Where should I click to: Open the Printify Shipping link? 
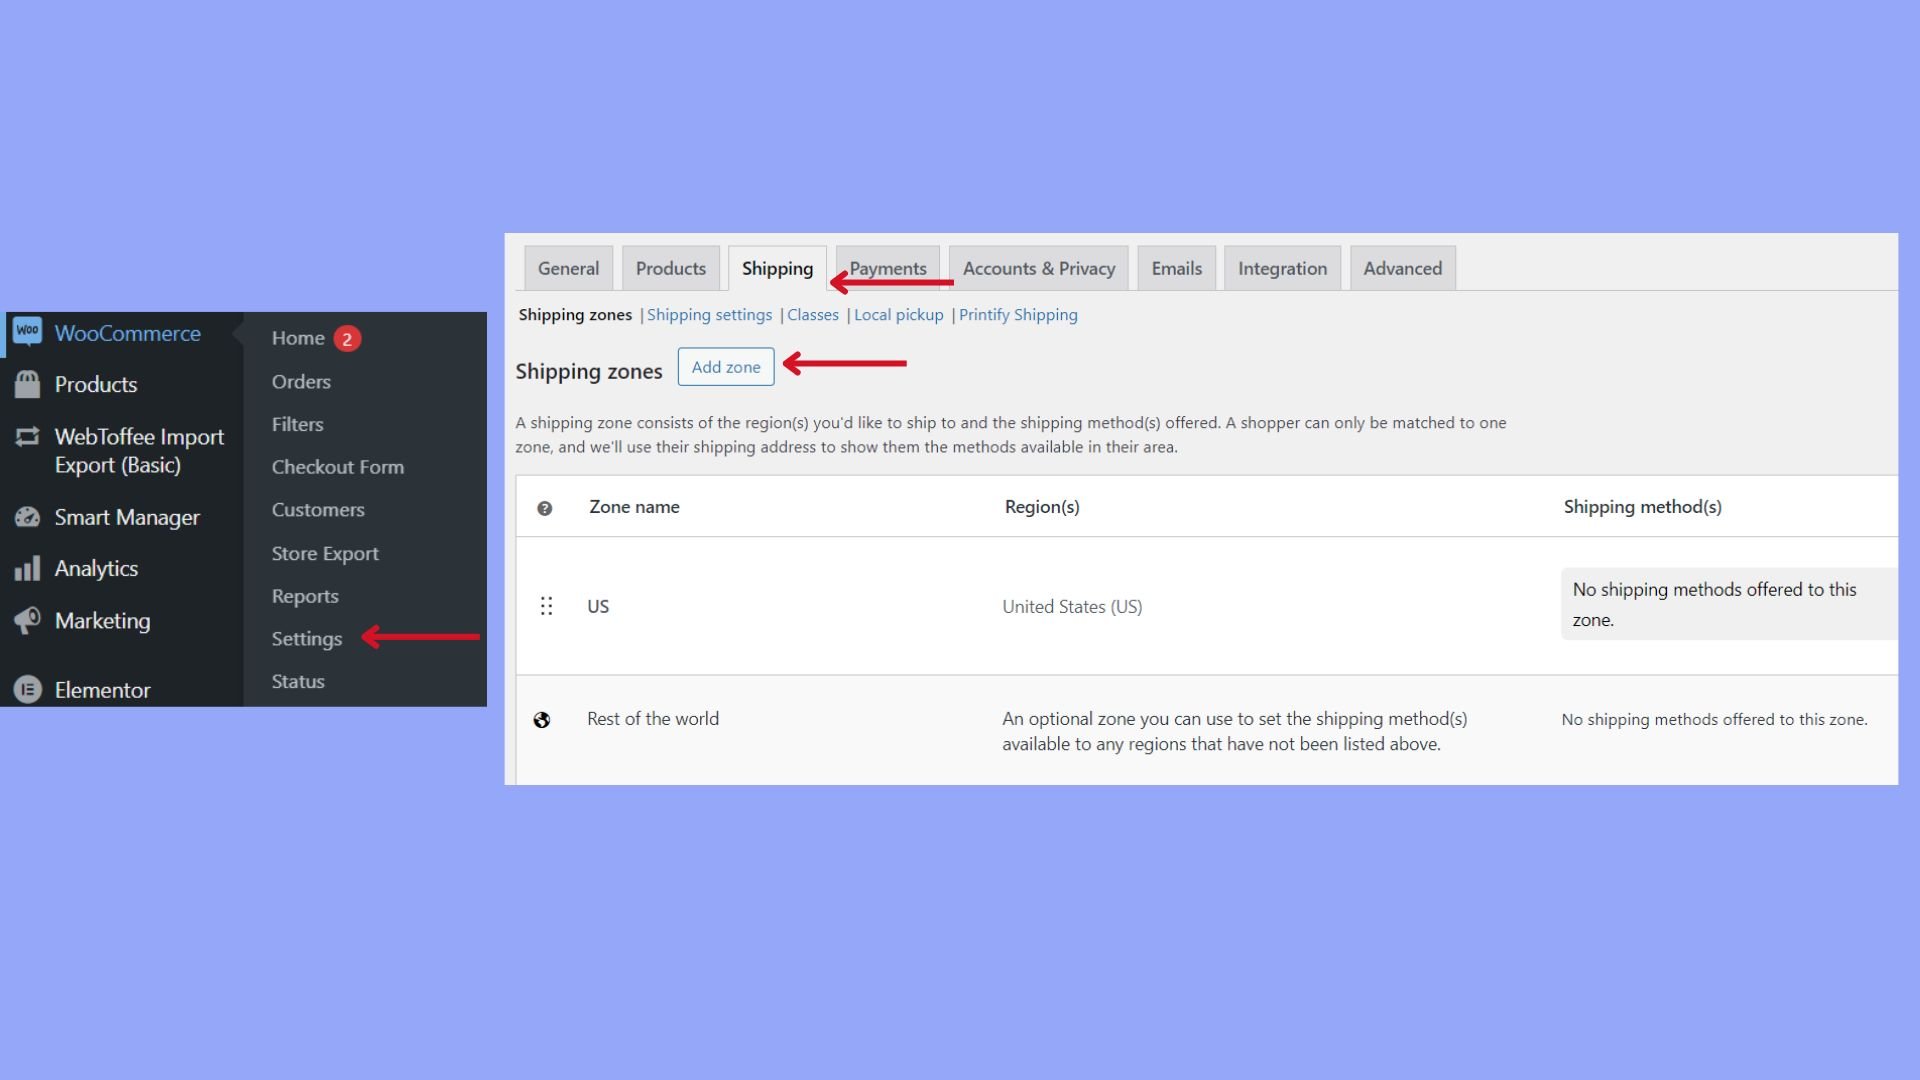1018,315
